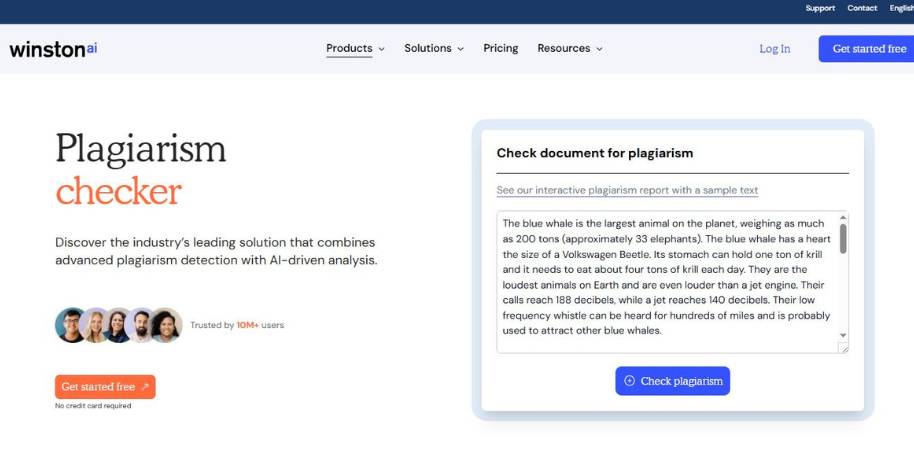
Task: Click the Winston AI logo
Action: point(53,49)
